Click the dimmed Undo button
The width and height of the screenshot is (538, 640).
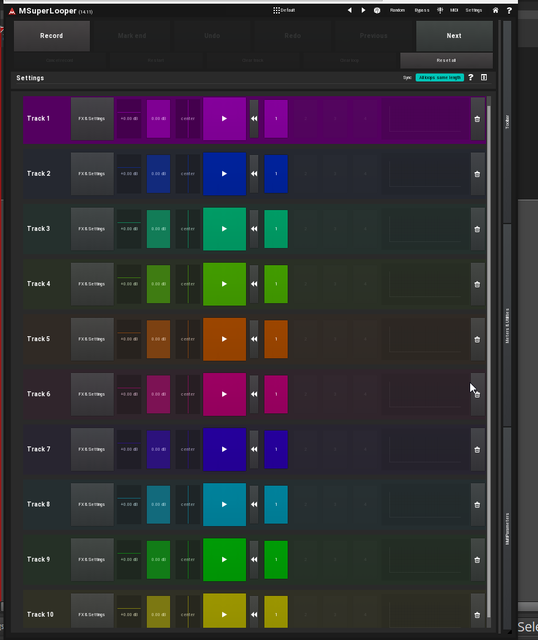pos(212,36)
